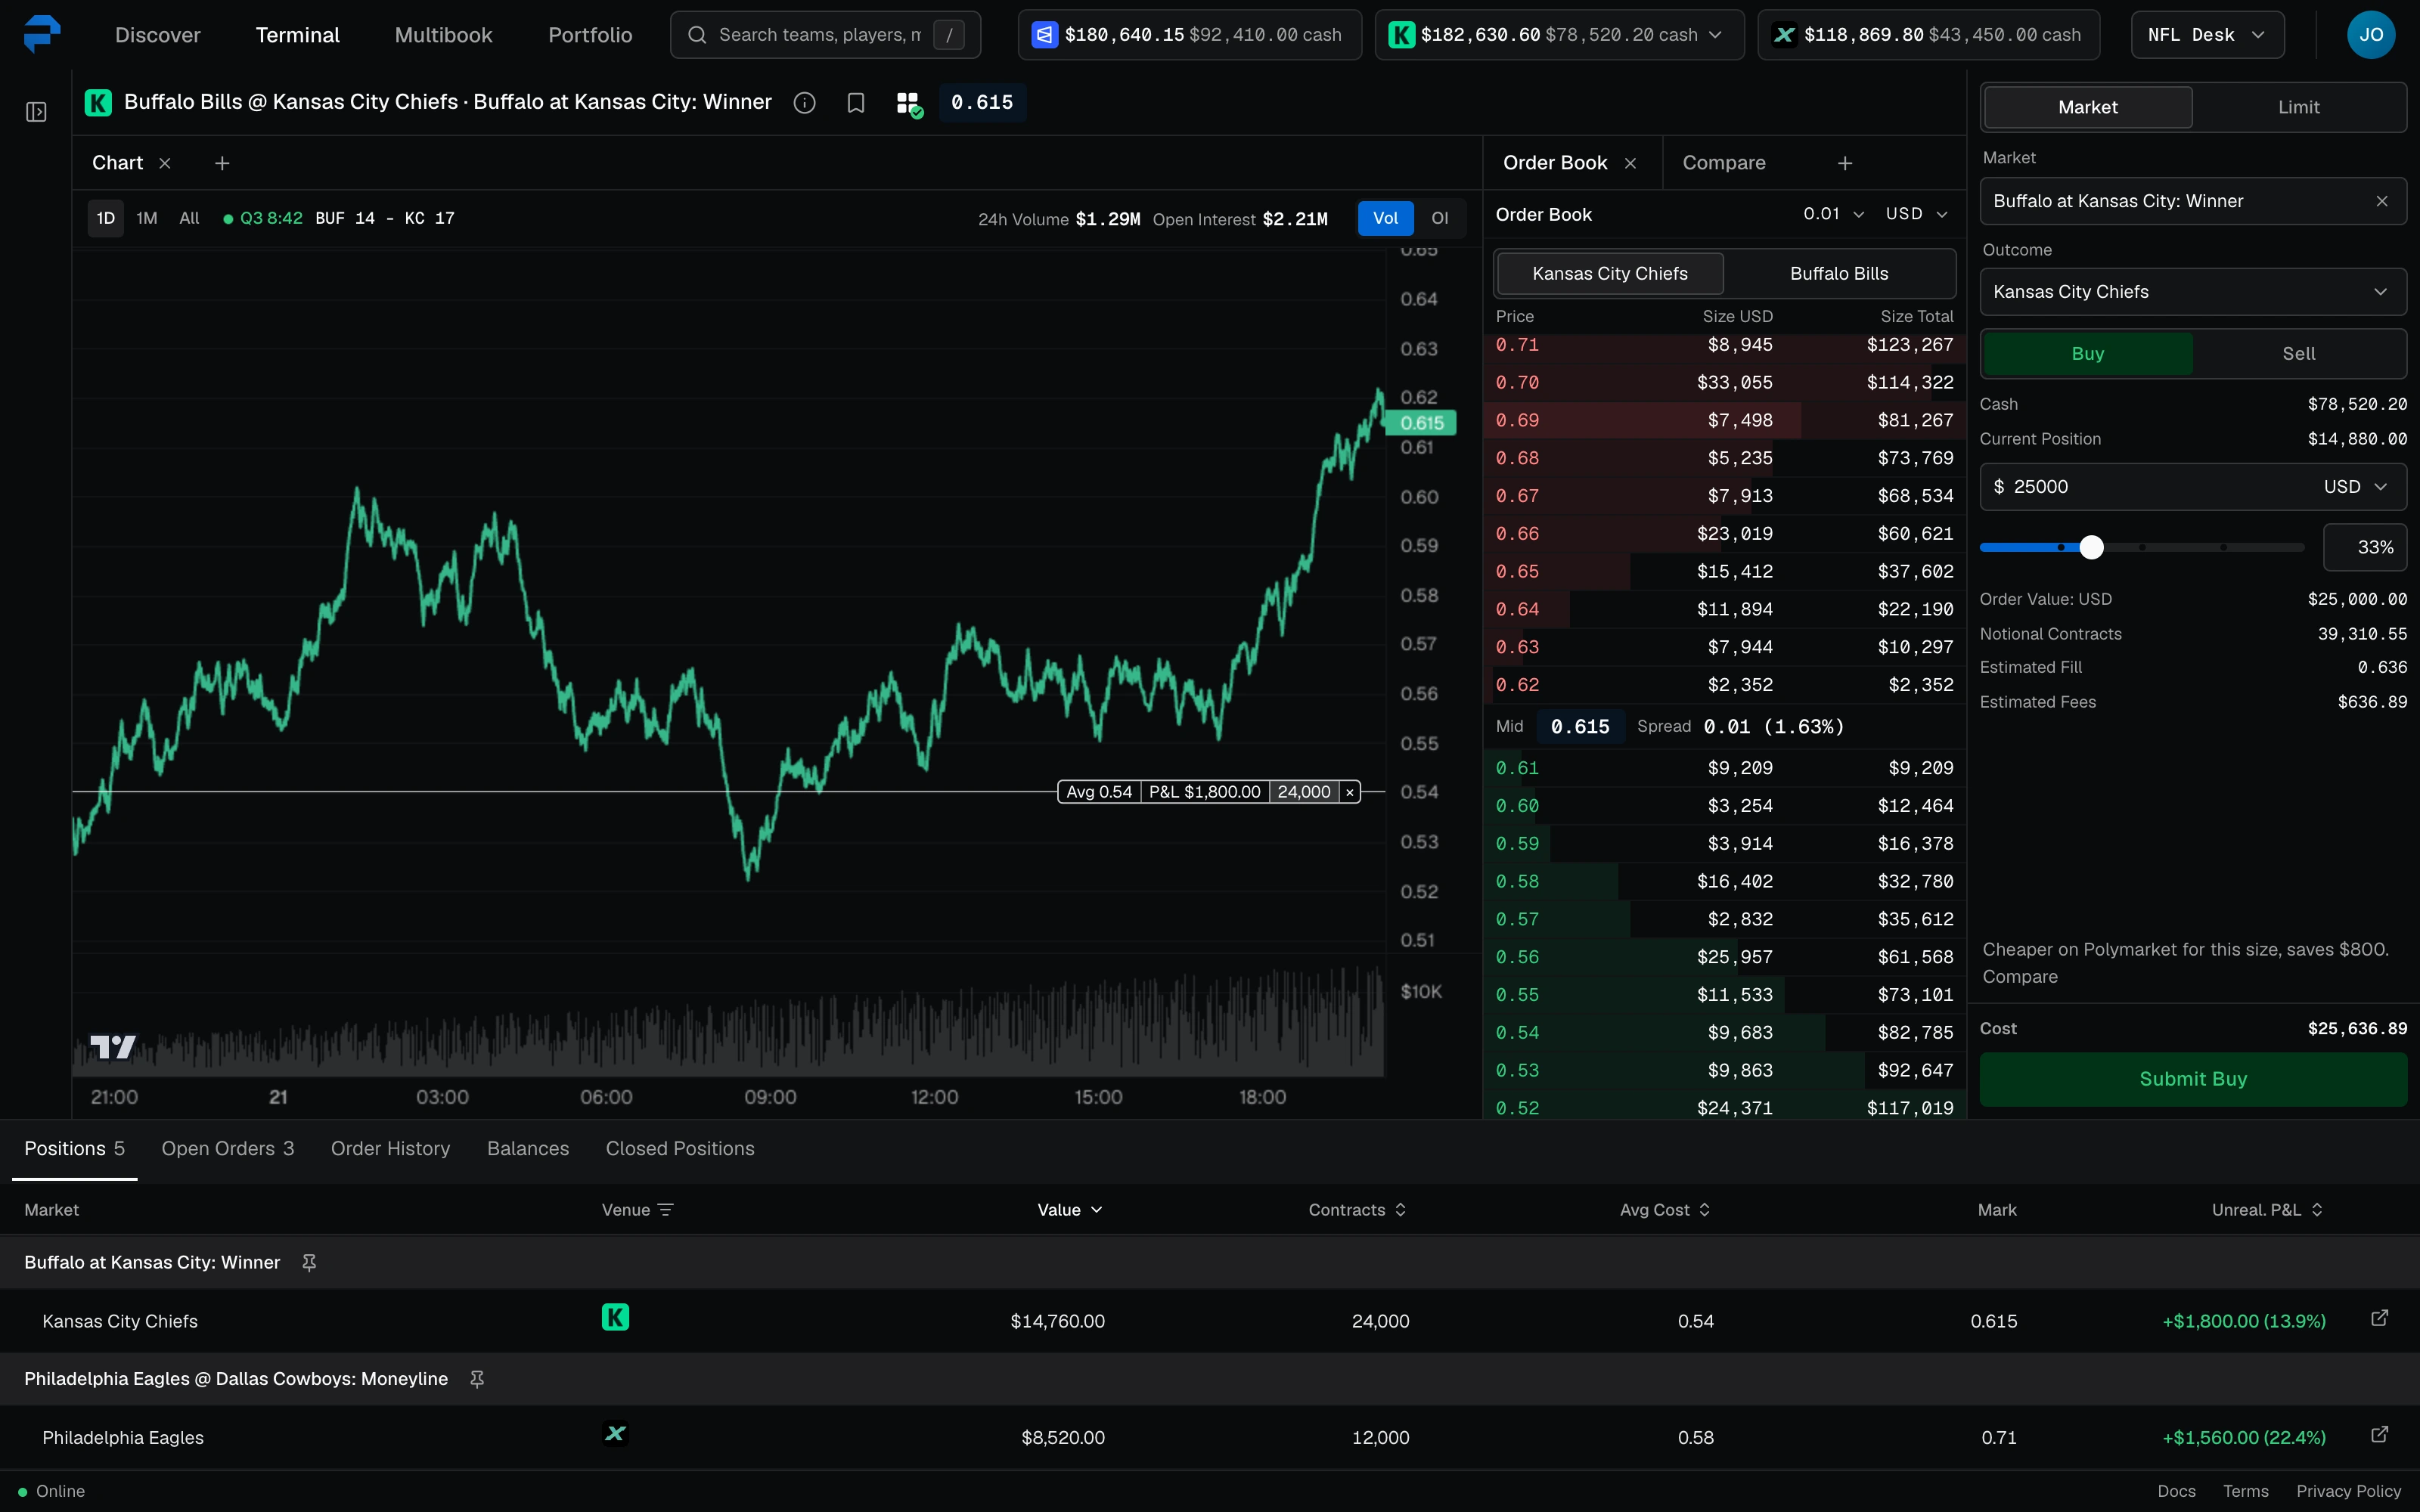Click the app logo in top-left corner
The height and width of the screenshot is (1512, 2420).
click(x=41, y=34)
